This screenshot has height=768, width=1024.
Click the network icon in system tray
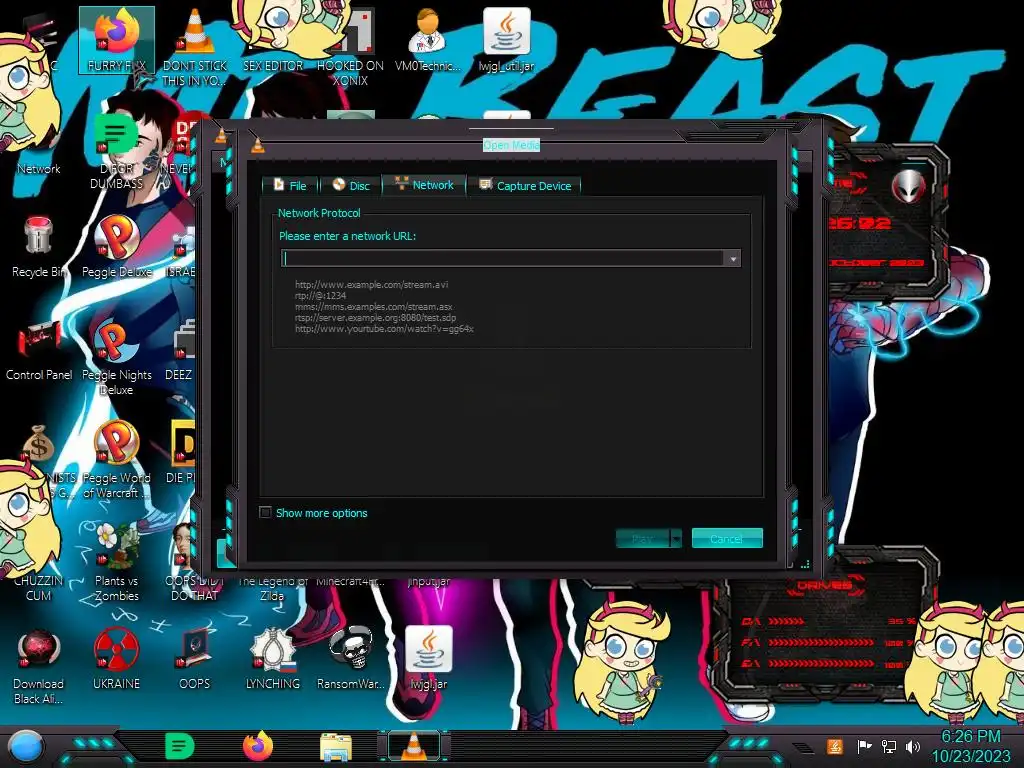click(889, 746)
